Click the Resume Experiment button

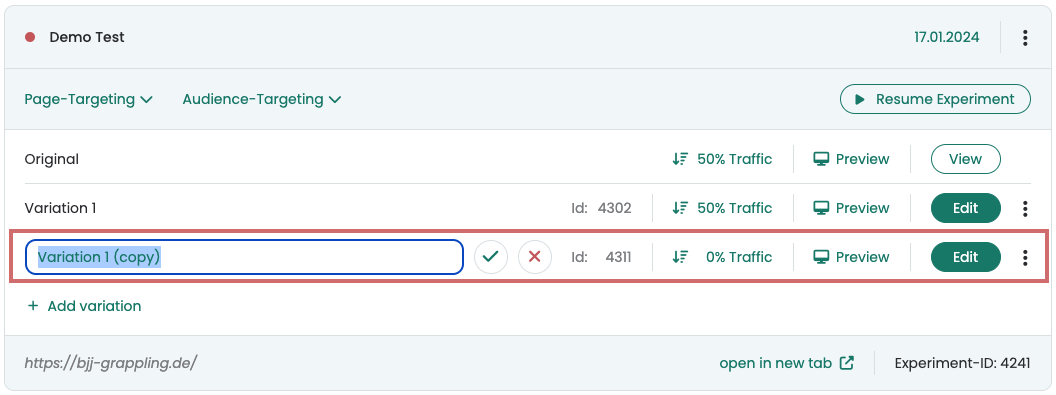tap(935, 100)
